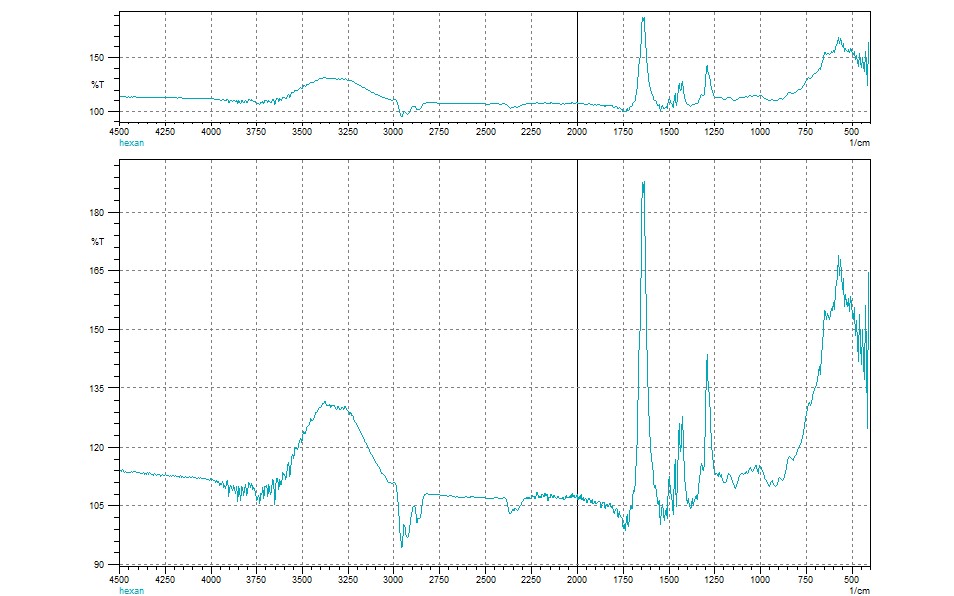Click the 1500 wavenumber label of the lower spectrum

[669, 580]
